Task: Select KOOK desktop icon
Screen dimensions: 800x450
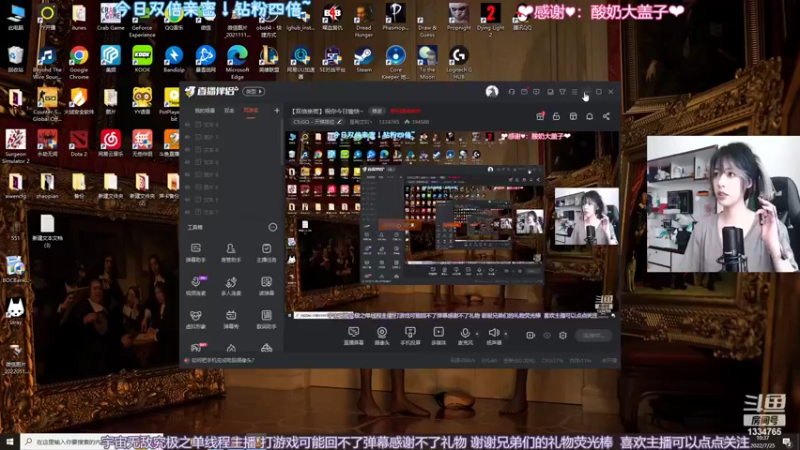Action: pos(142,59)
